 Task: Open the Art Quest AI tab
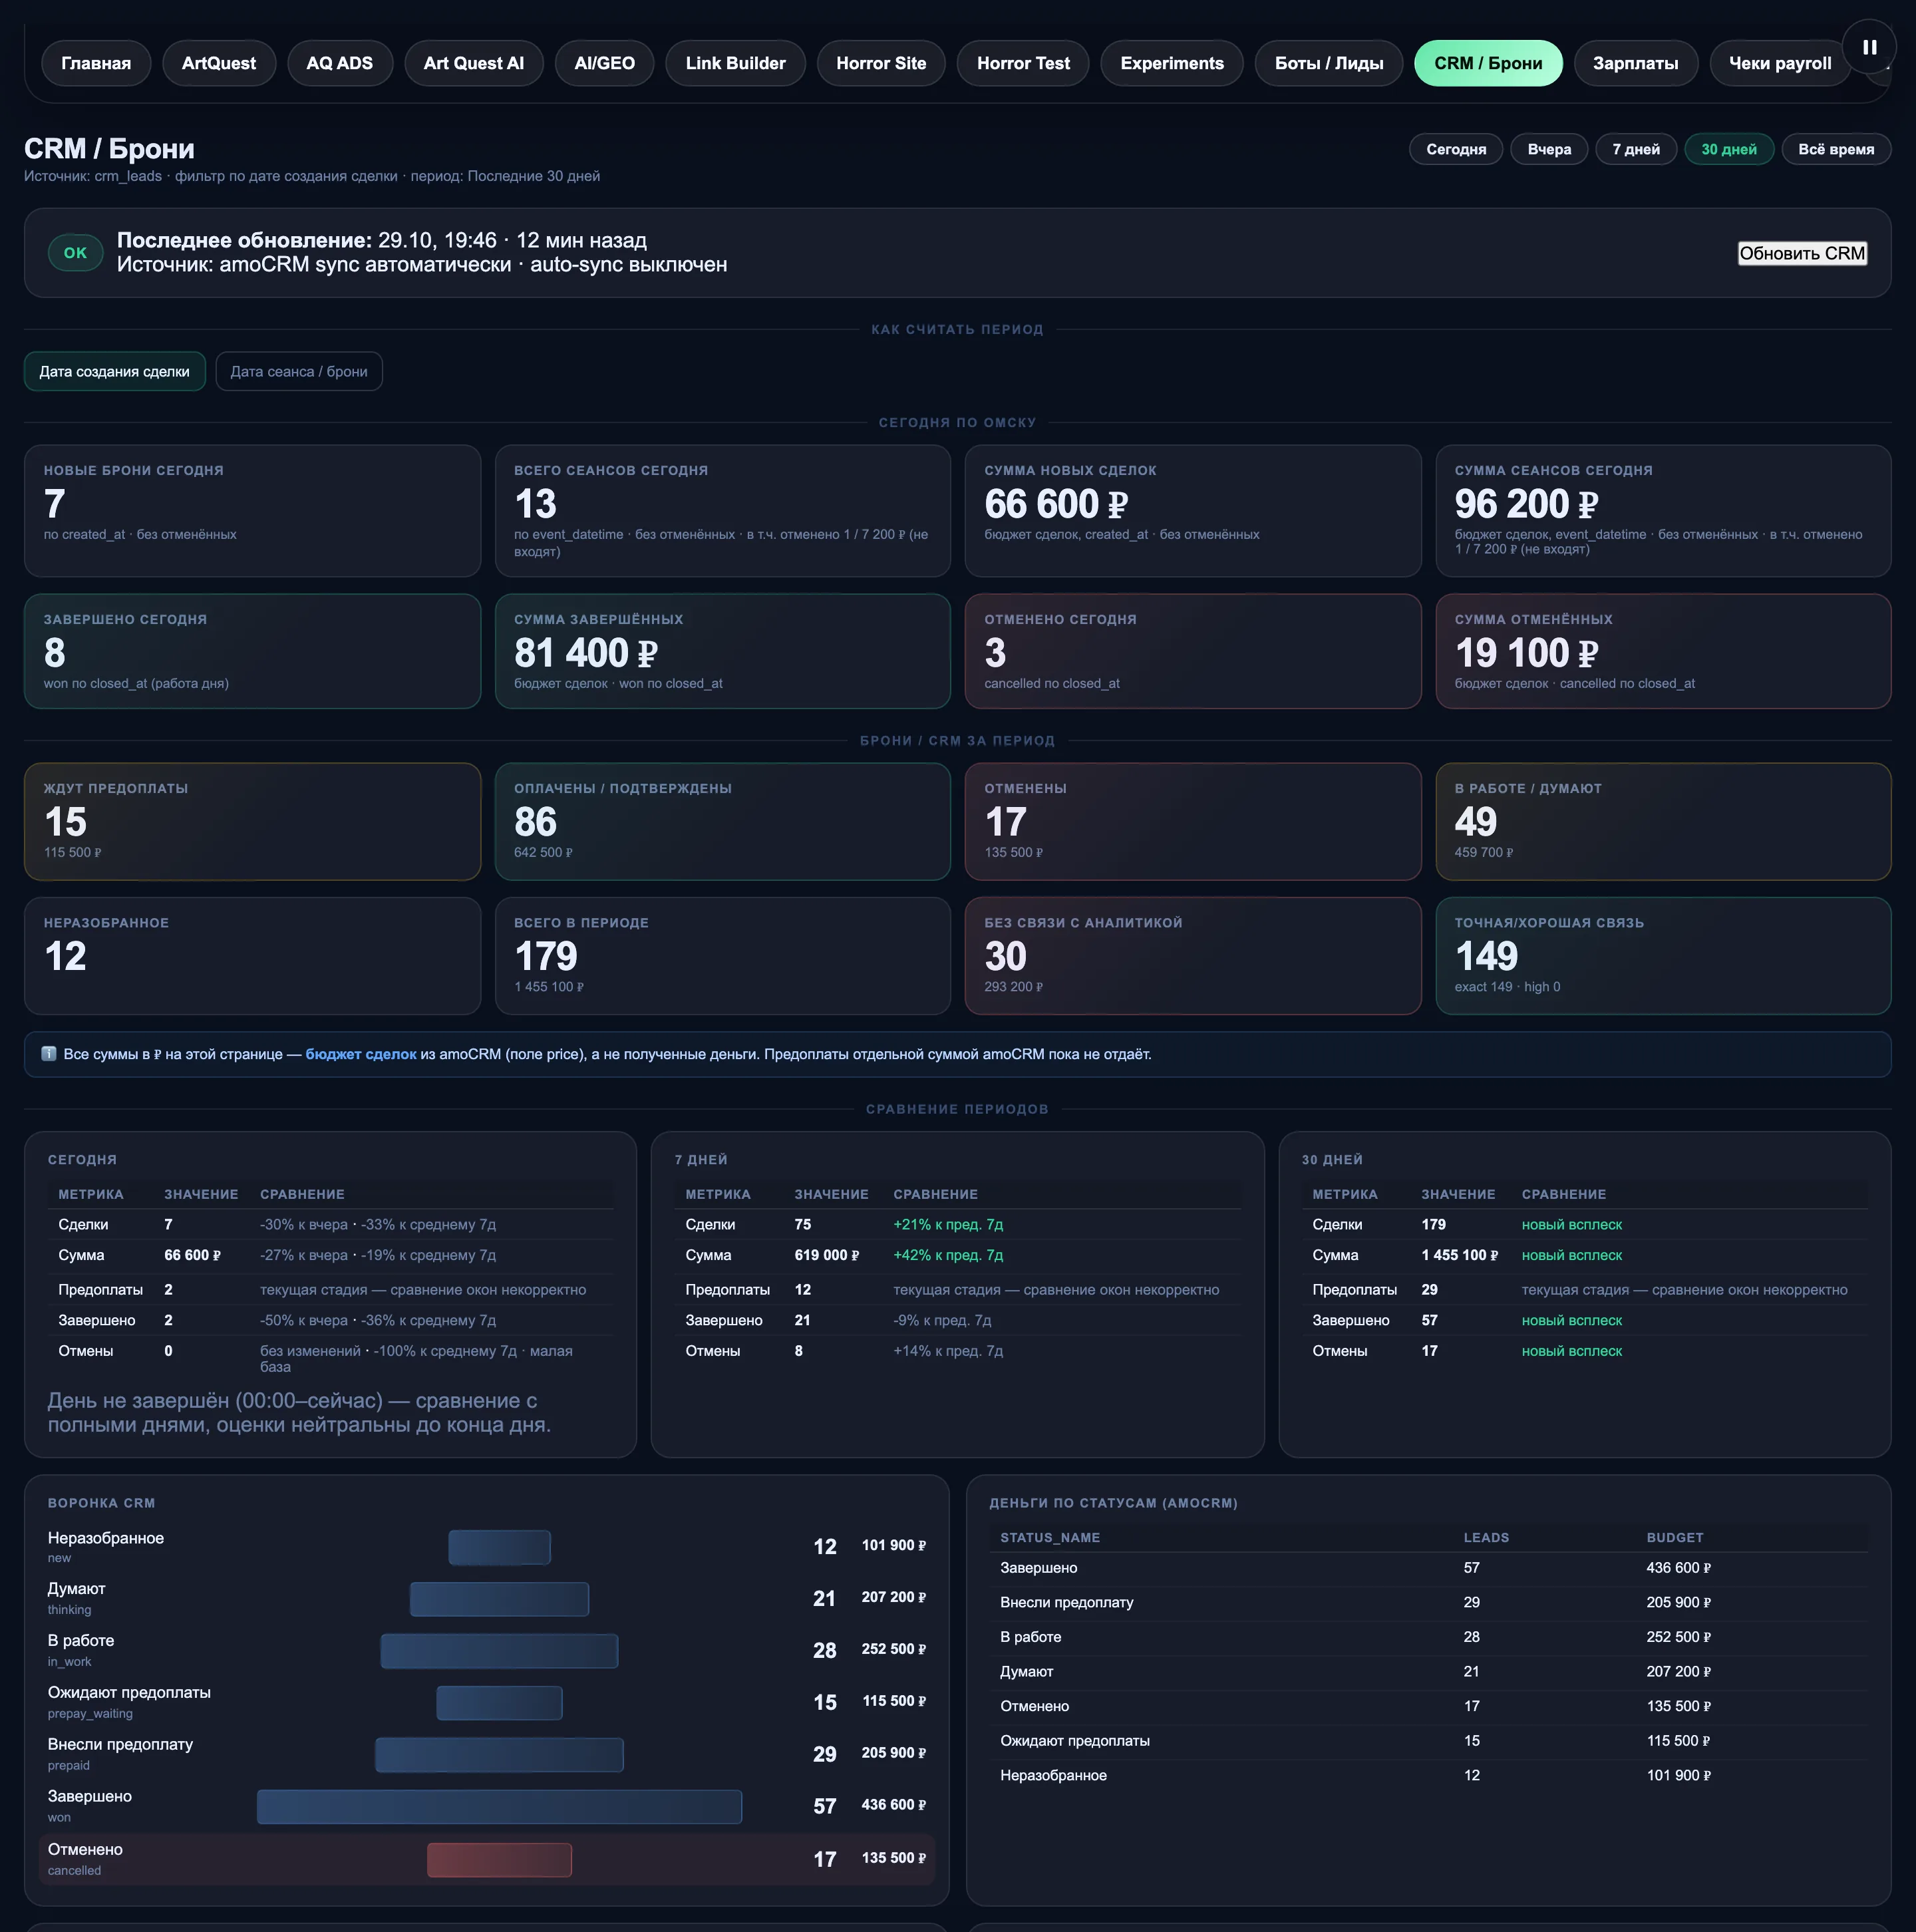pyautogui.click(x=474, y=63)
